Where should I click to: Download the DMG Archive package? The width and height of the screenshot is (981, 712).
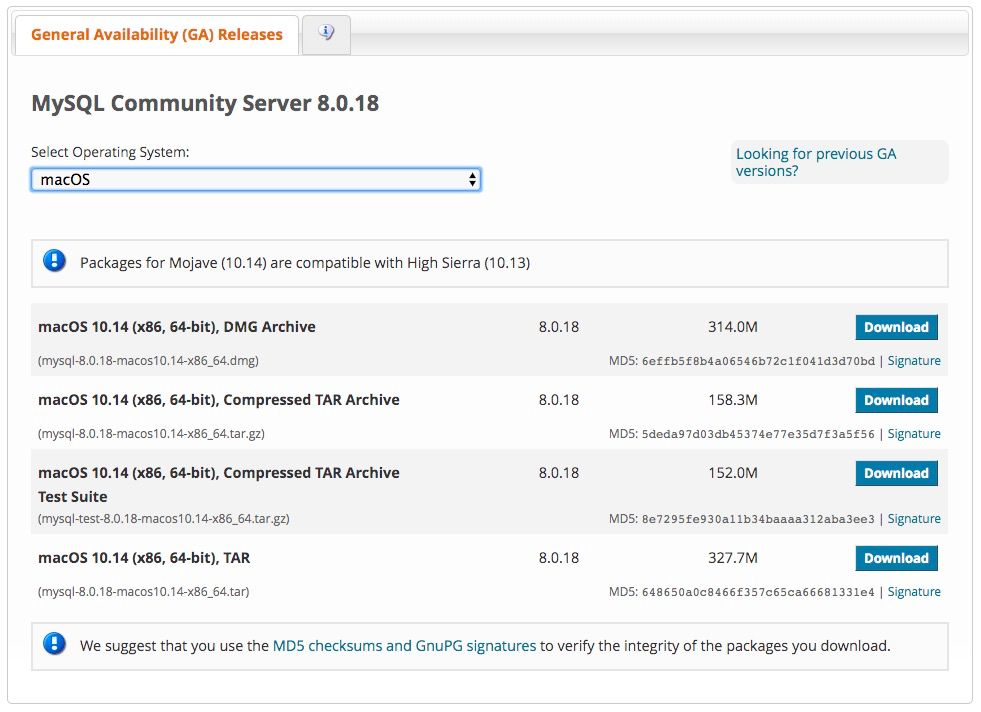click(896, 327)
